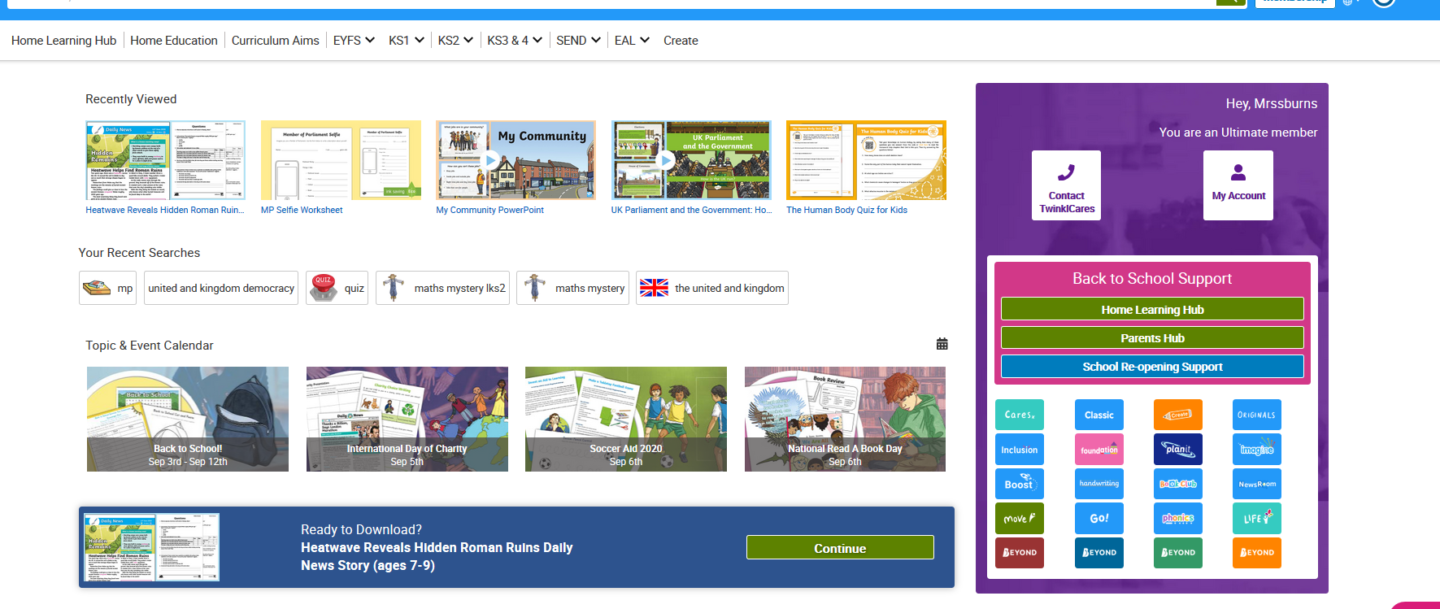1440x609 pixels.
Task: Expand the KS2 dropdown menu
Action: coord(455,40)
